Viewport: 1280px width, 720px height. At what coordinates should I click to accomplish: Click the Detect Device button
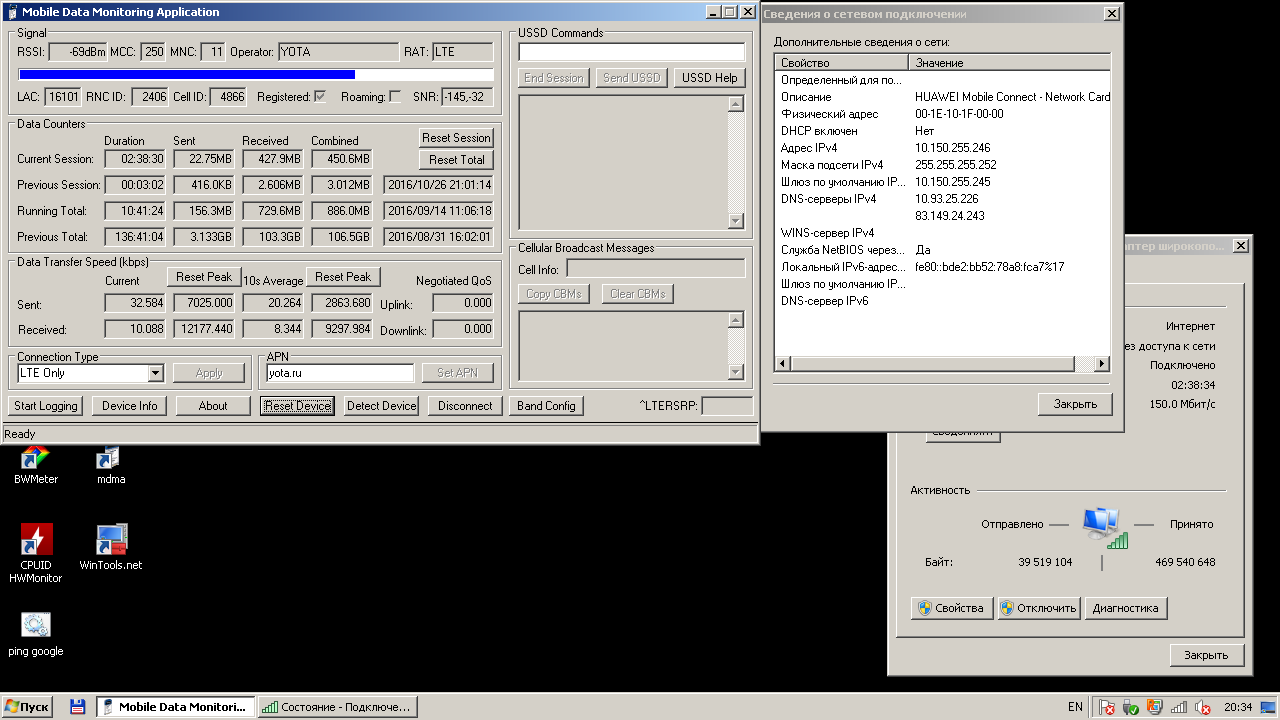point(381,406)
